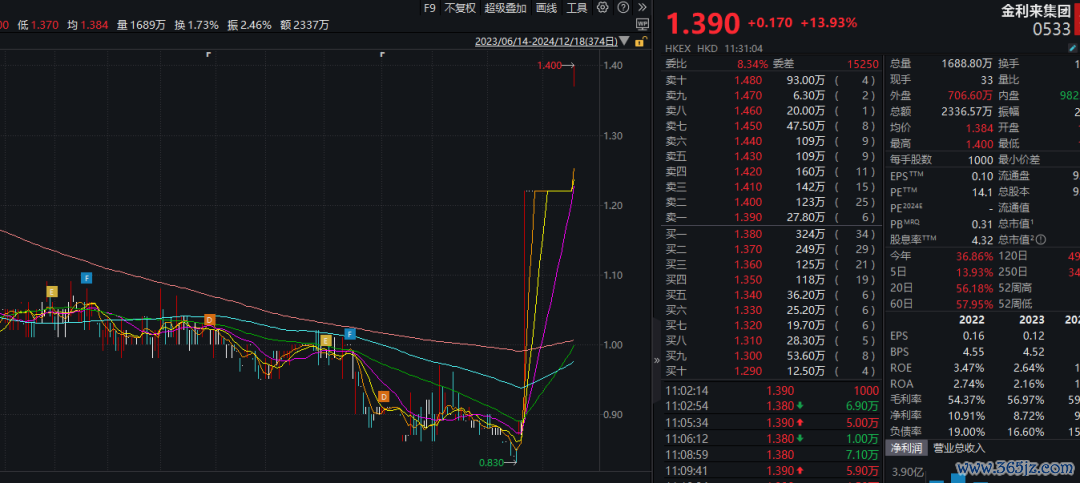Click the WP monitor icon
The image size is (1080, 483).
[642, 25]
